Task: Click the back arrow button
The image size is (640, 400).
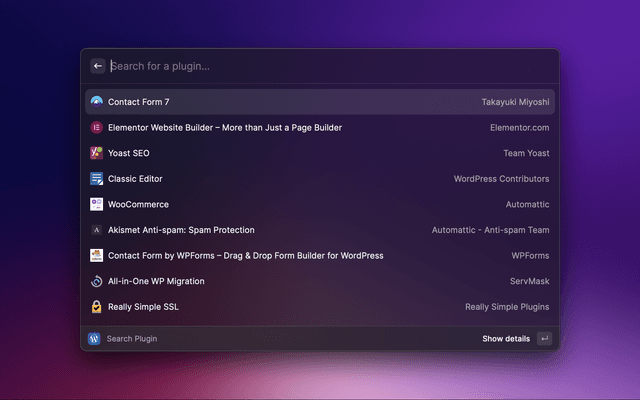Action: coord(98,66)
